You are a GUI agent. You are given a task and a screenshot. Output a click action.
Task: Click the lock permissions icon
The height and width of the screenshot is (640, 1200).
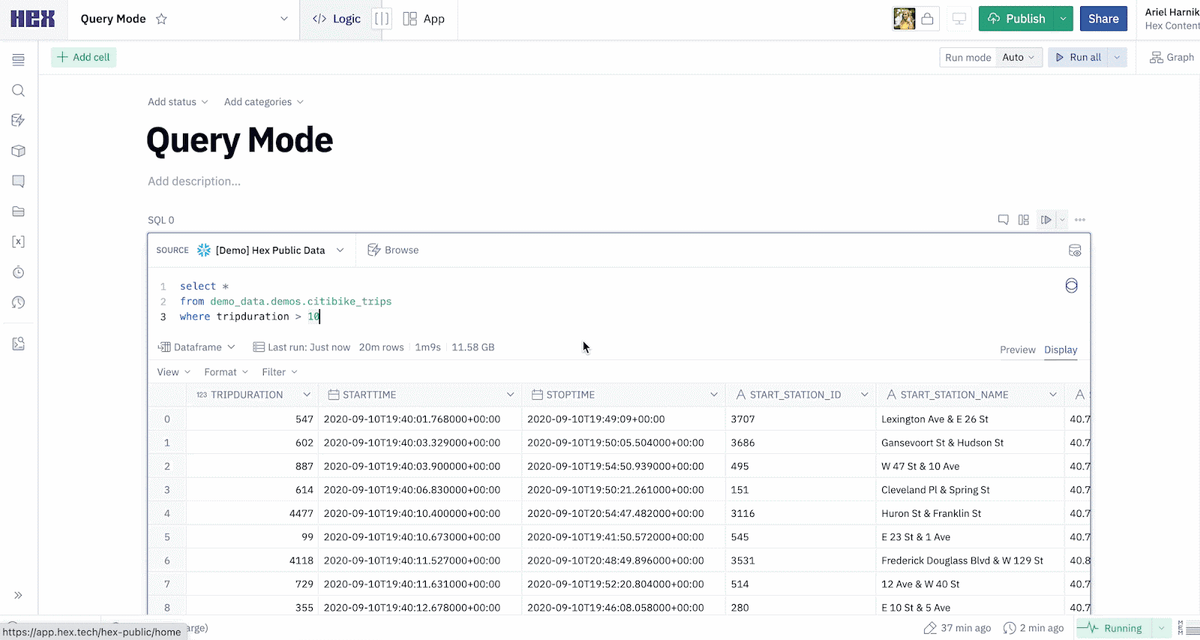pyautogui.click(x=928, y=18)
